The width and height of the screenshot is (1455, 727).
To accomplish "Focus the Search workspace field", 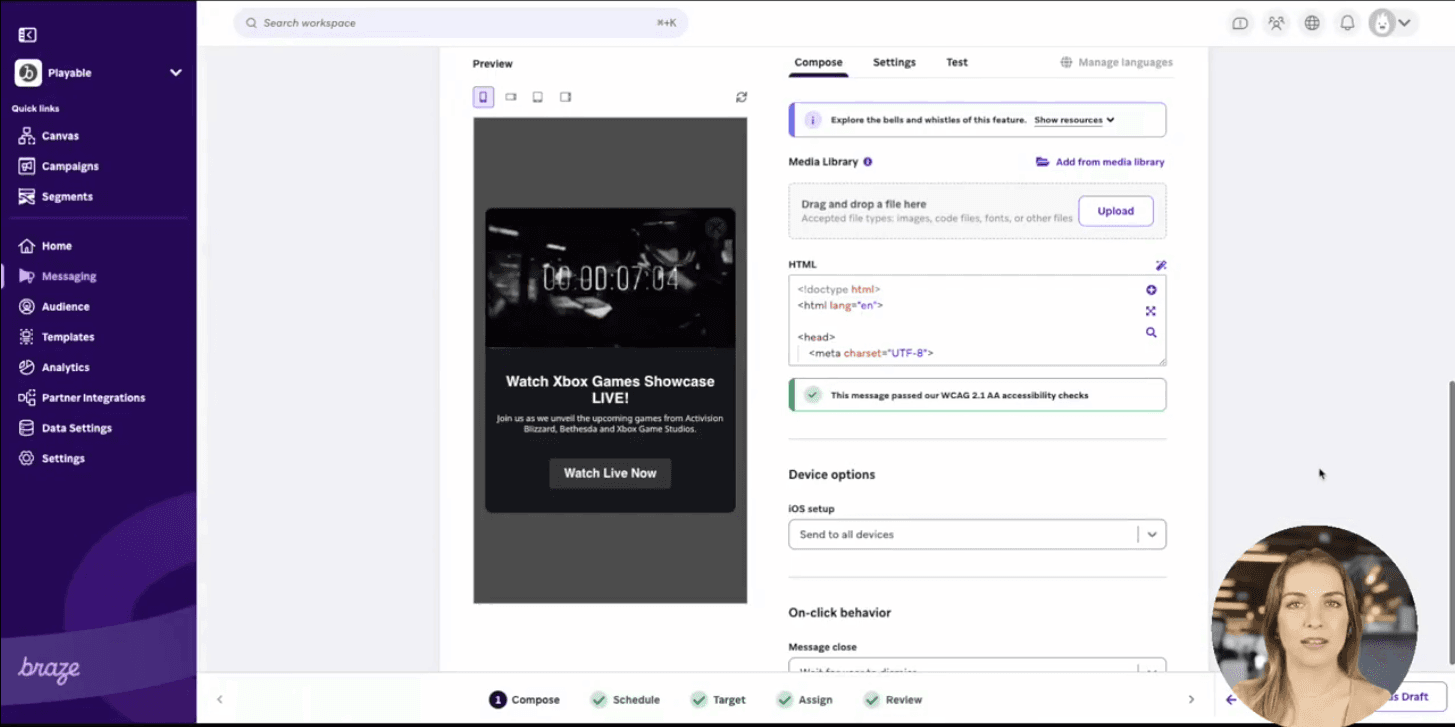I will coord(461,23).
